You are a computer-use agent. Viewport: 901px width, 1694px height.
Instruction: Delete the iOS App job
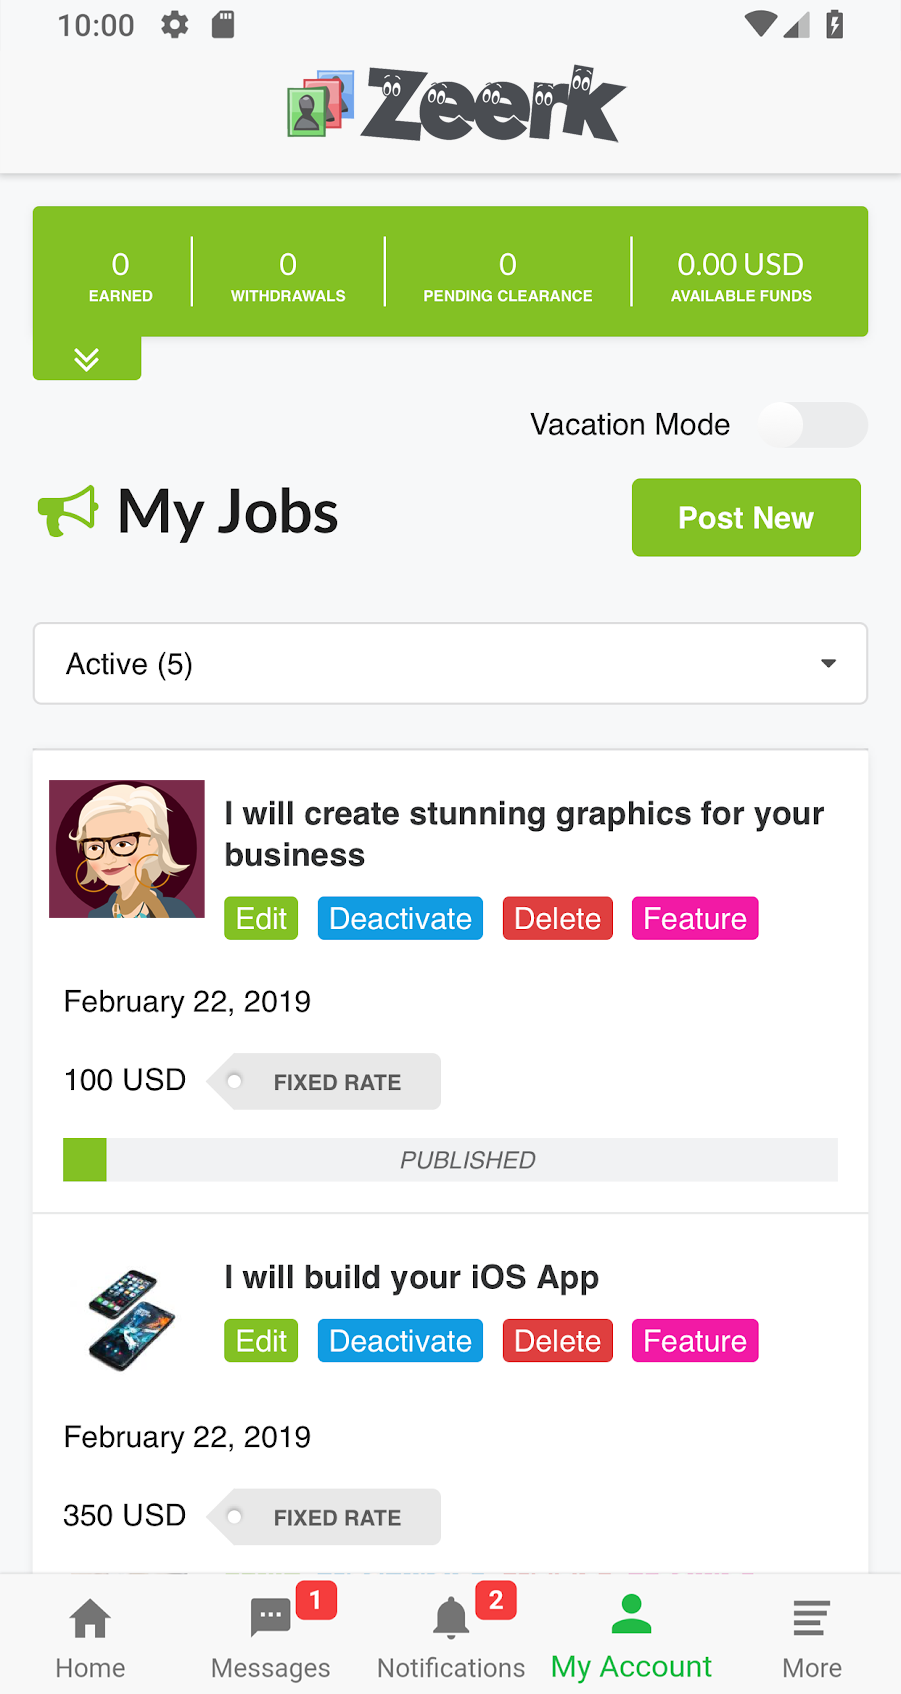(557, 1341)
